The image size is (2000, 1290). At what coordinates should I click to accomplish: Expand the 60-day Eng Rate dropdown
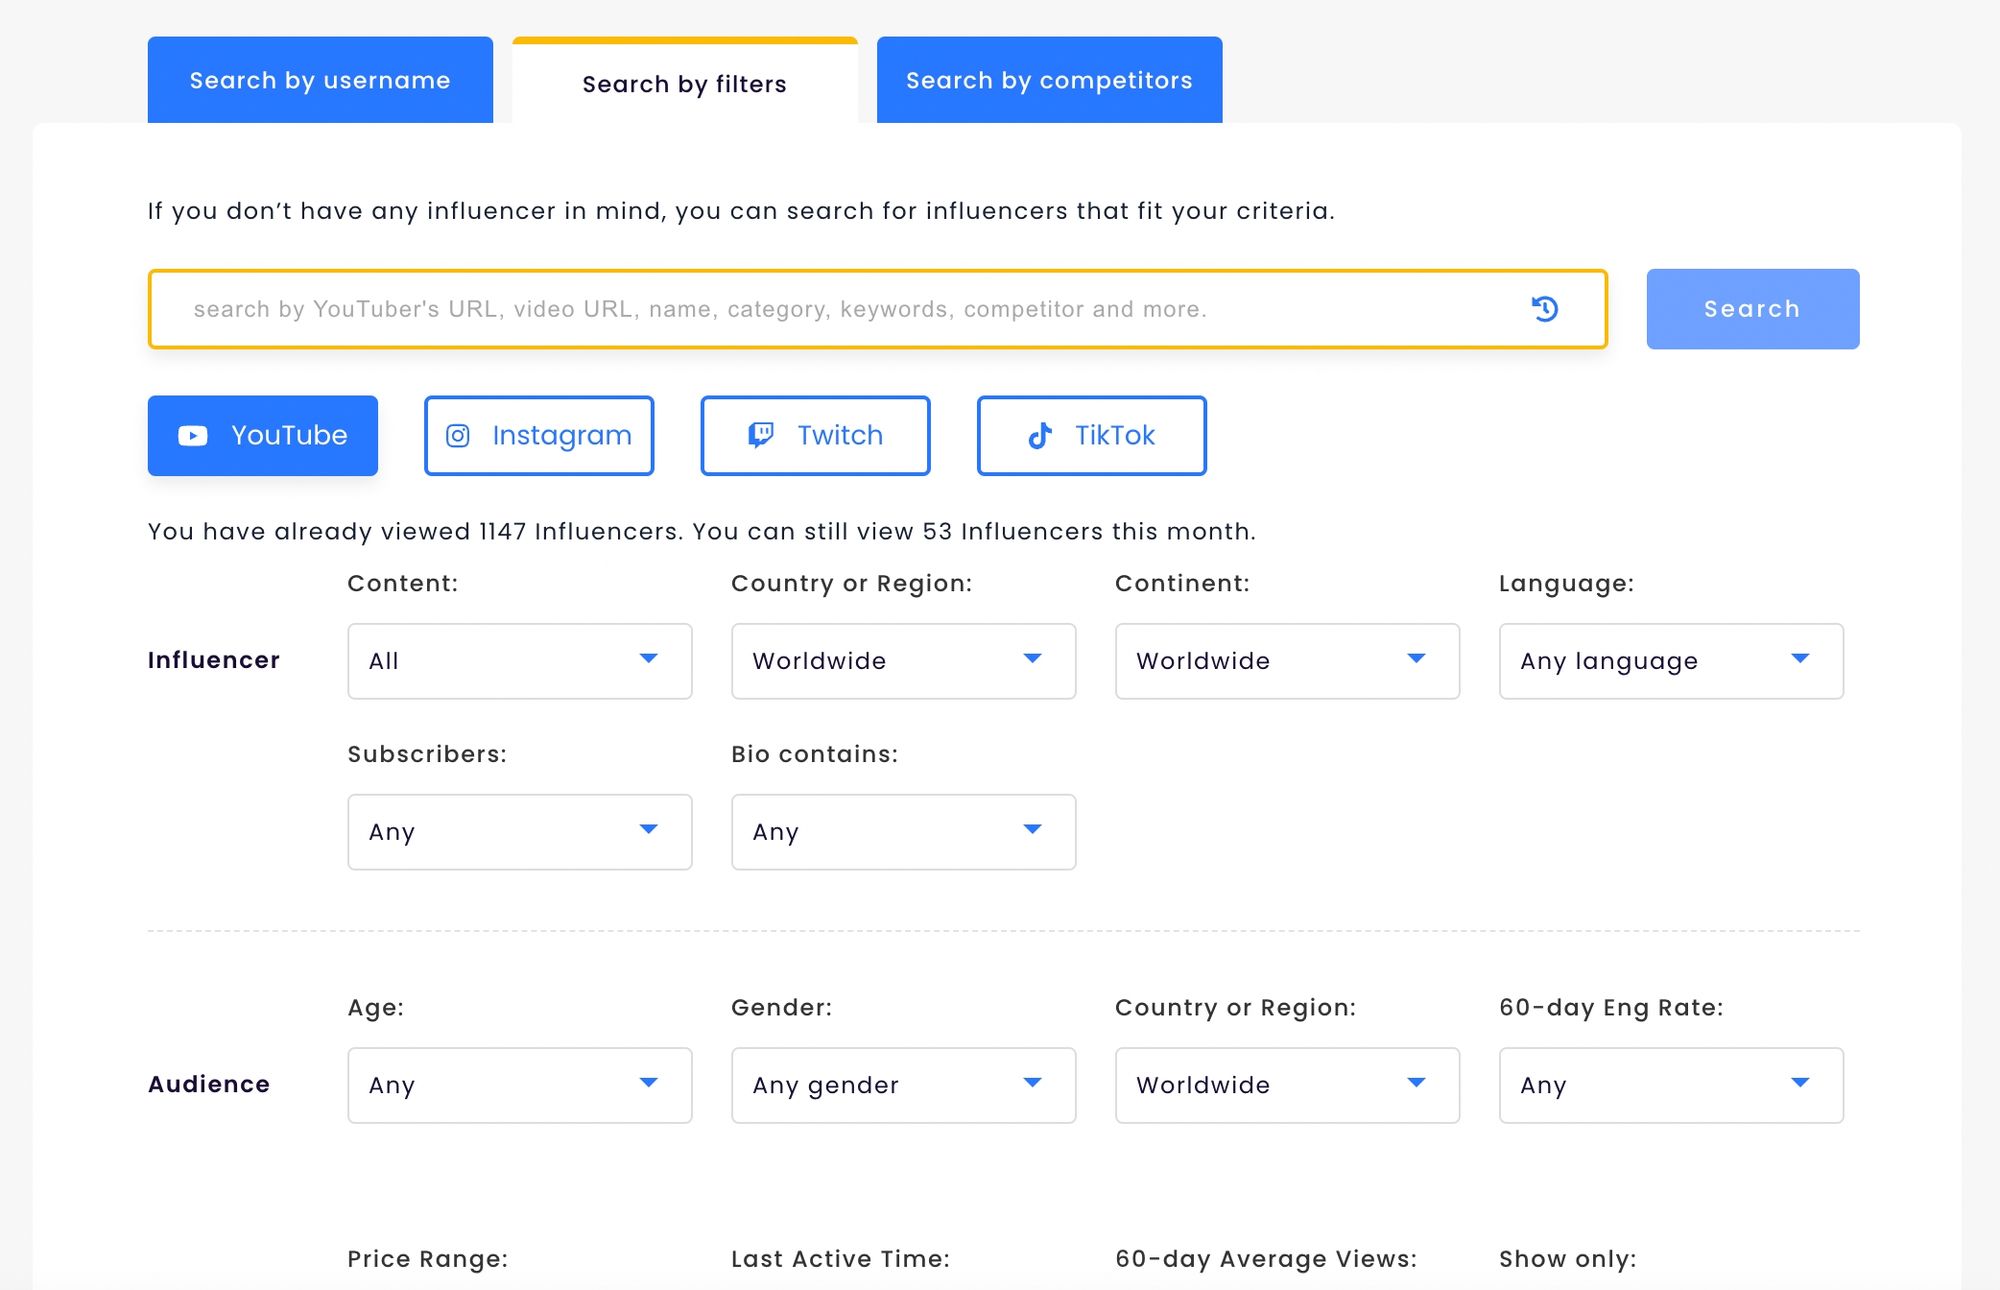click(x=1671, y=1085)
